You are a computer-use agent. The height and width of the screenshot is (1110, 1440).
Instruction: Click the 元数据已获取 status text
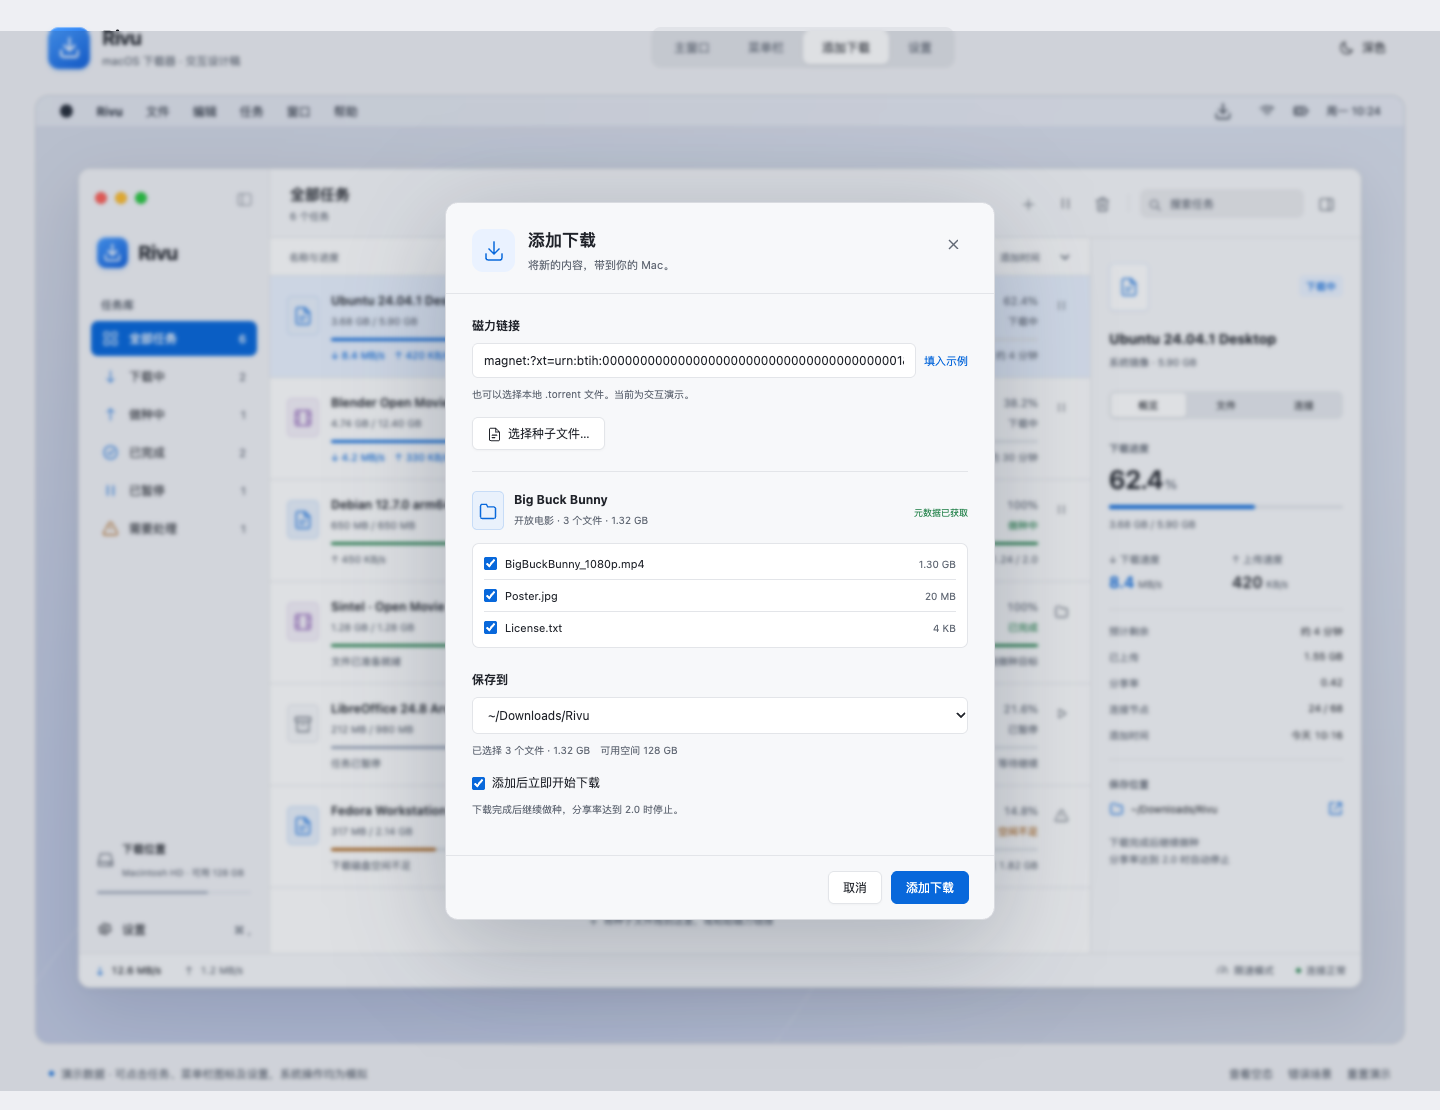[x=941, y=513]
